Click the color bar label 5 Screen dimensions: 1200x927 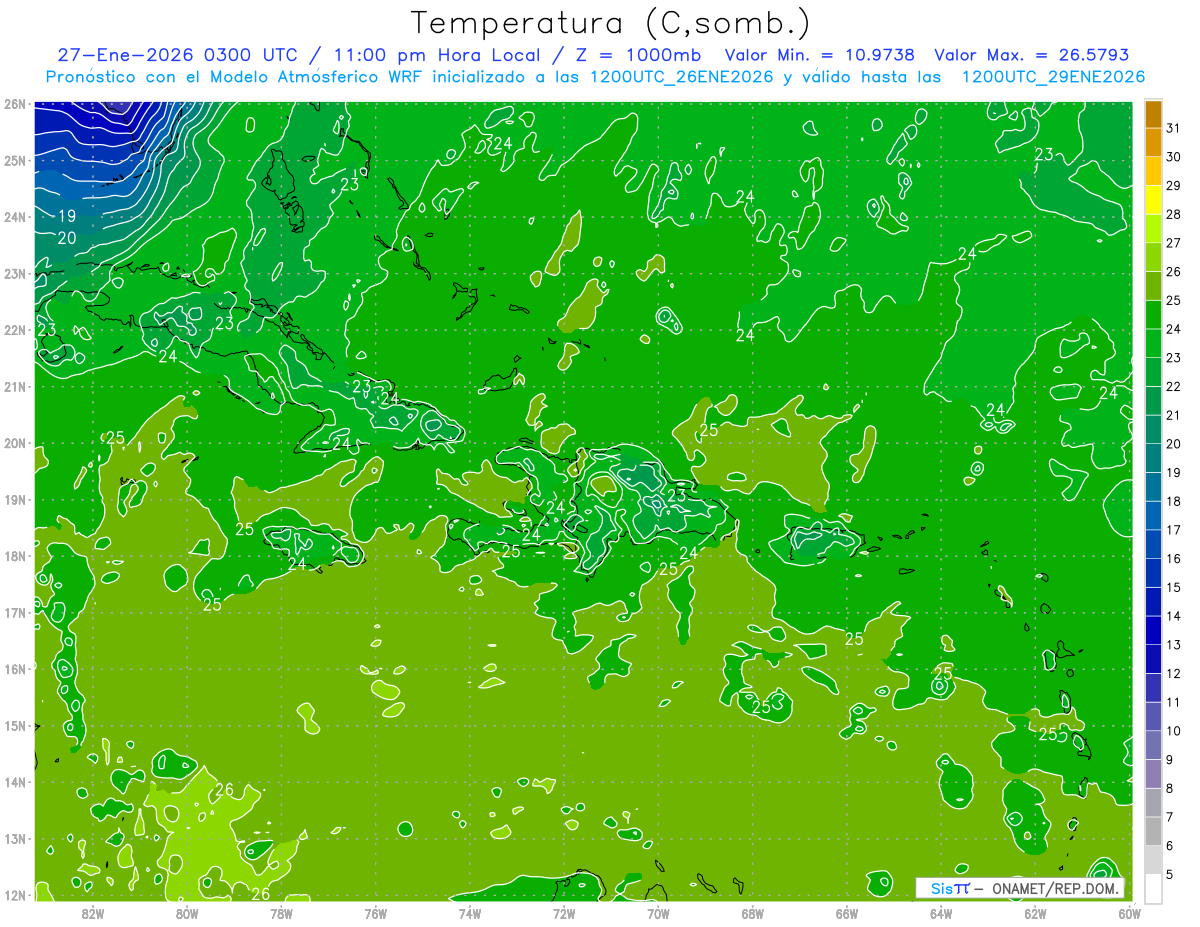click(1170, 875)
